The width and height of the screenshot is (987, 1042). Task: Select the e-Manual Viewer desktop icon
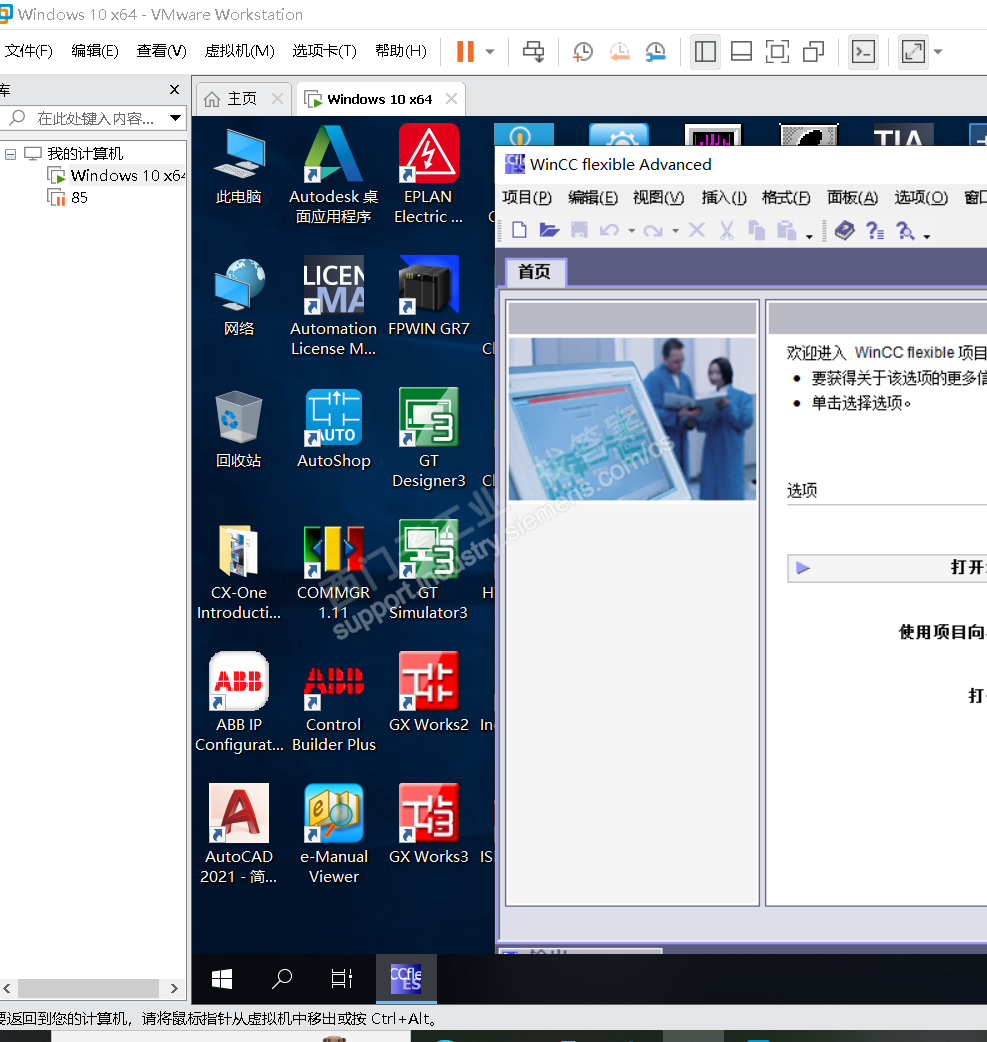point(334,835)
